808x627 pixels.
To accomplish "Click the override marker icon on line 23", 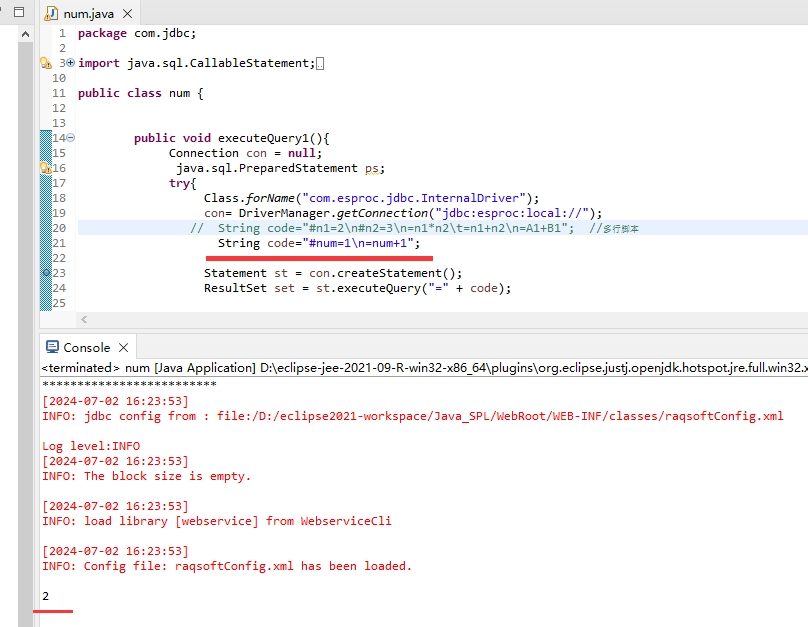I will coord(45,273).
